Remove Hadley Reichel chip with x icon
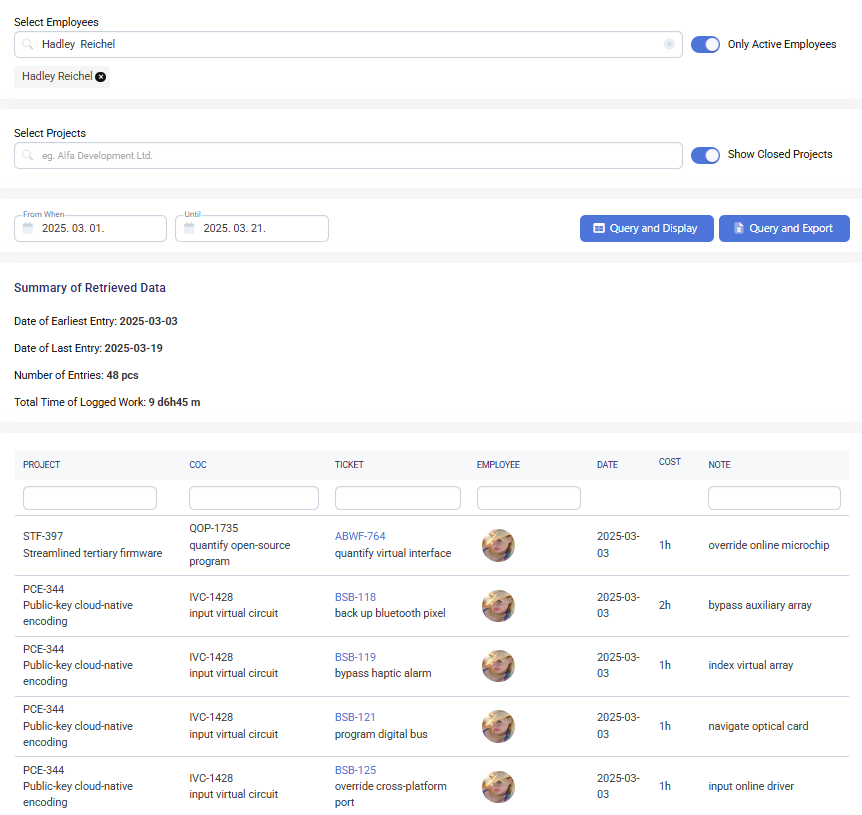This screenshot has width=862, height=815. click(x=101, y=77)
